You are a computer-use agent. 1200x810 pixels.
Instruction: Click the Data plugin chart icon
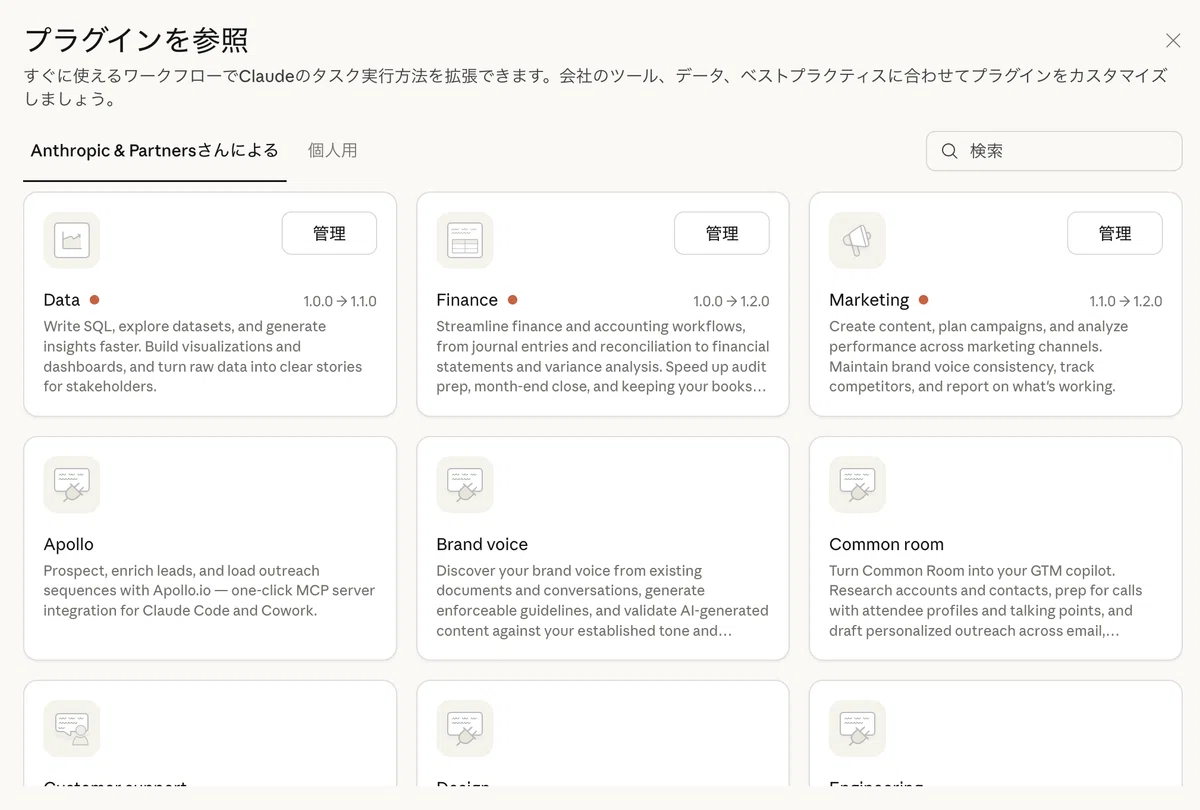tap(72, 240)
